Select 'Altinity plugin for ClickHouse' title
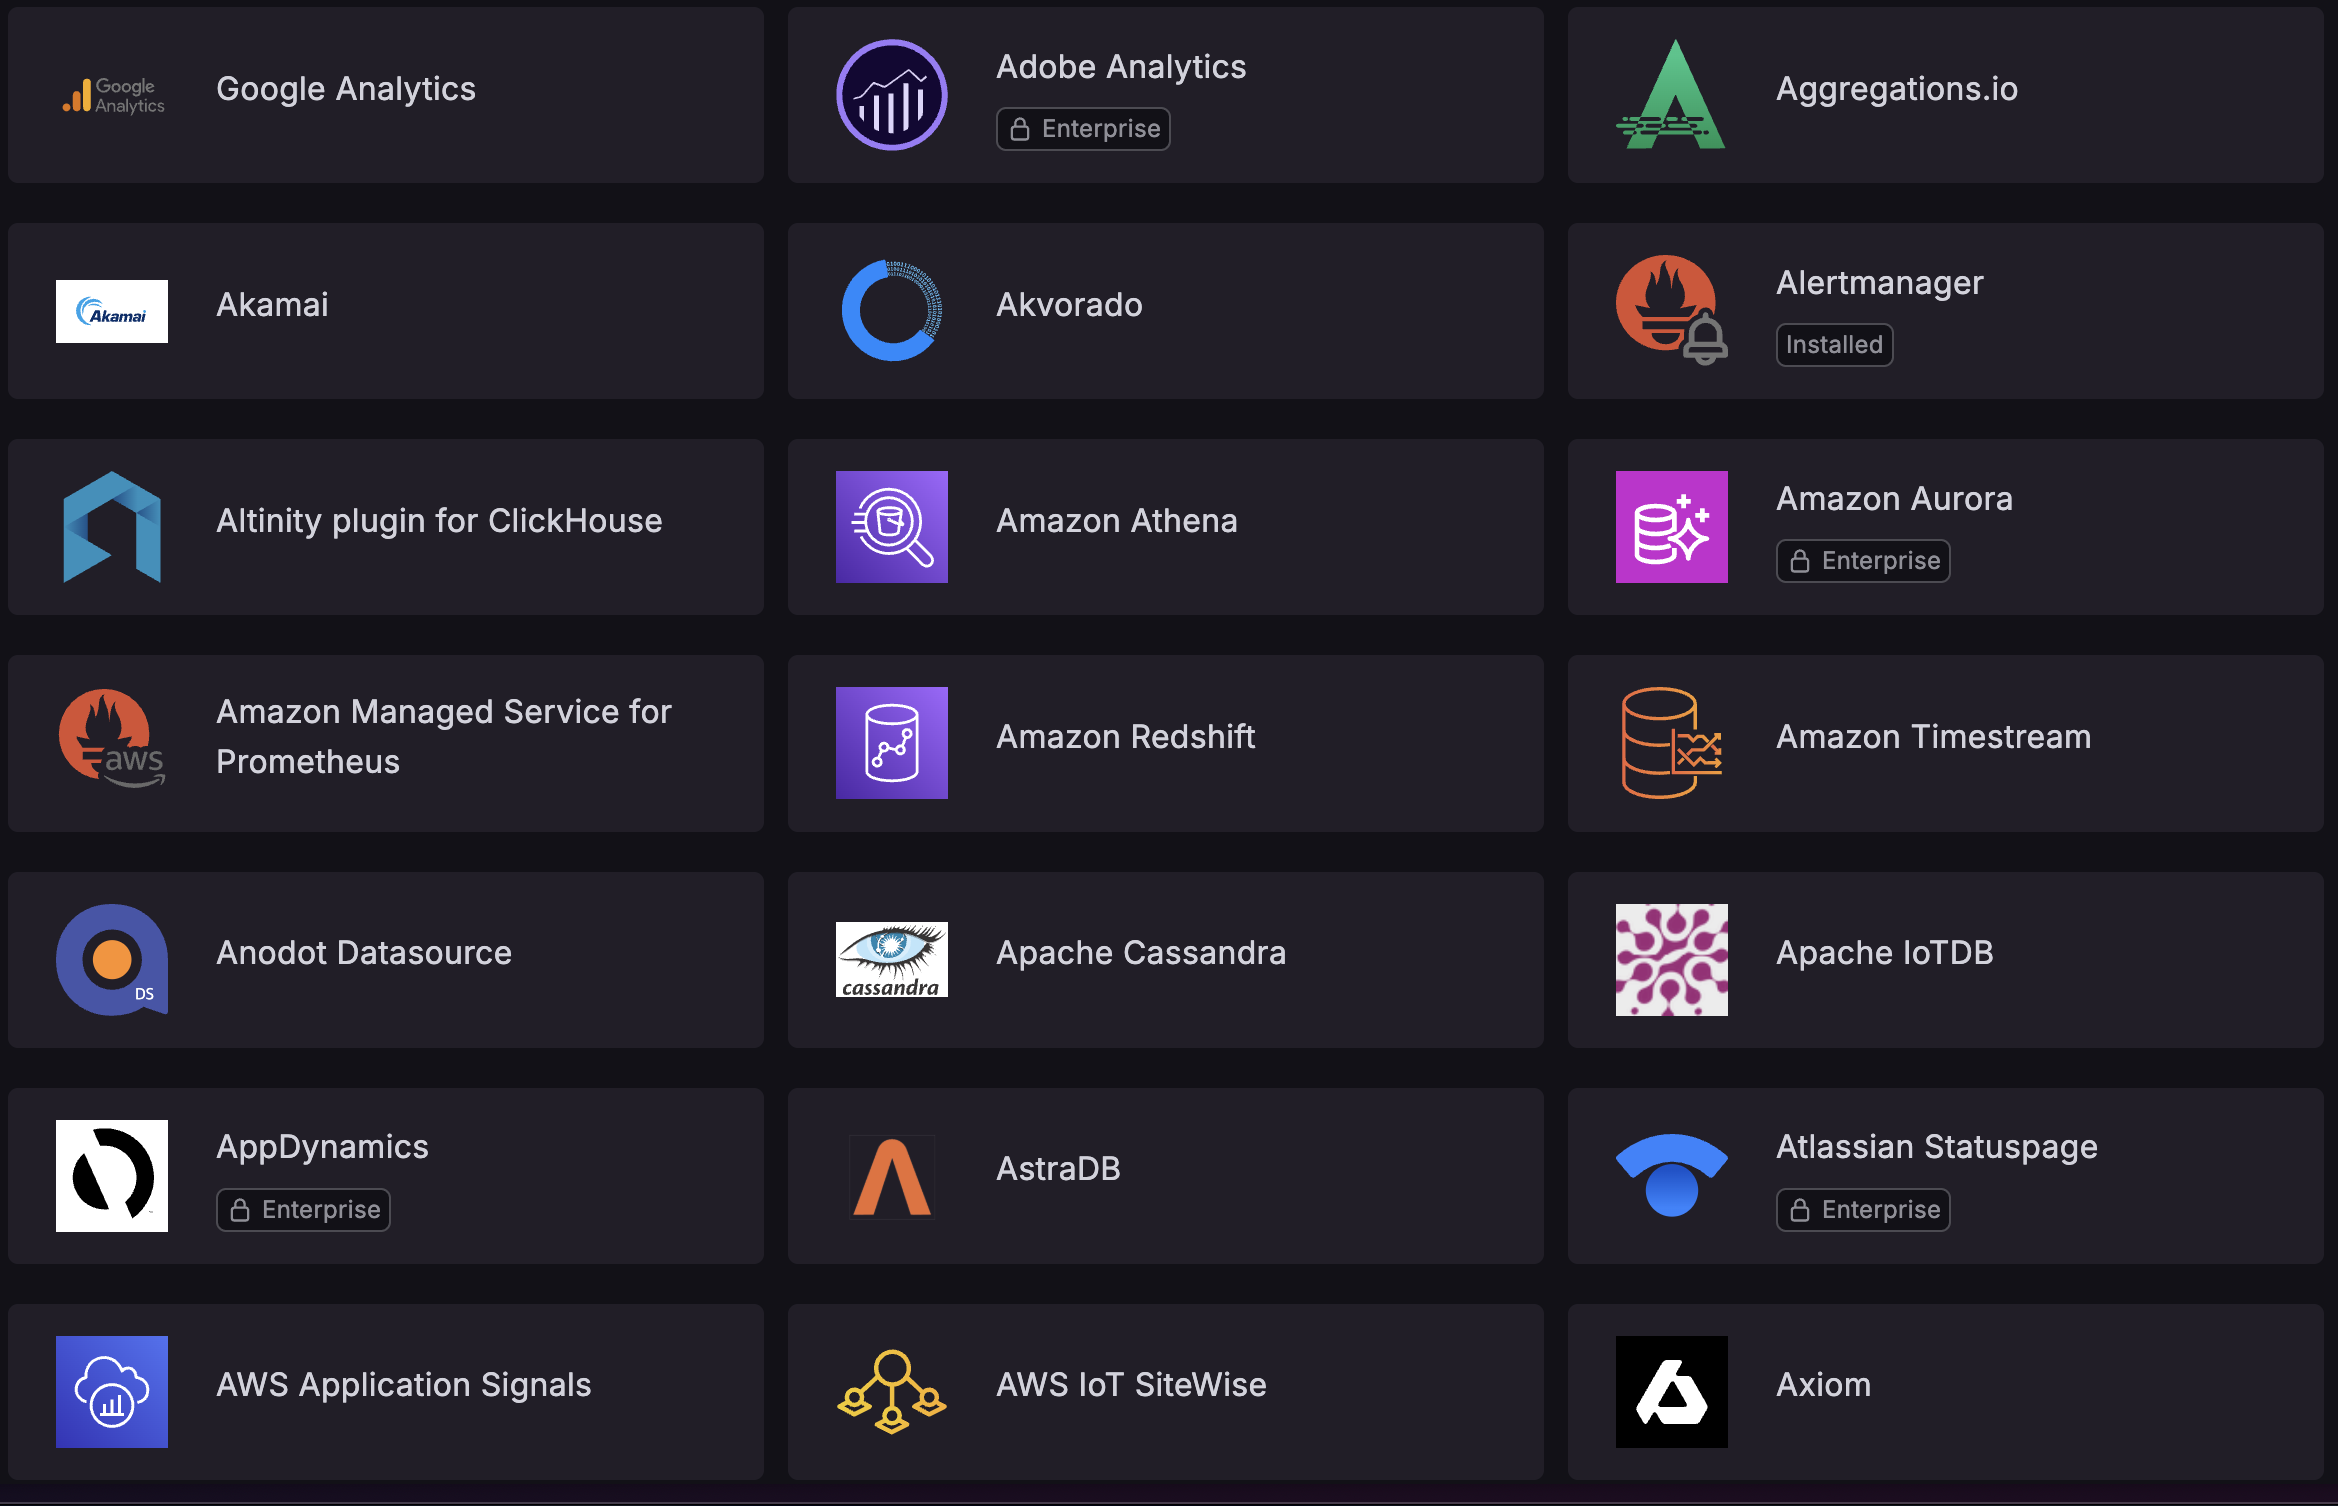This screenshot has width=2338, height=1506. pos(439,521)
